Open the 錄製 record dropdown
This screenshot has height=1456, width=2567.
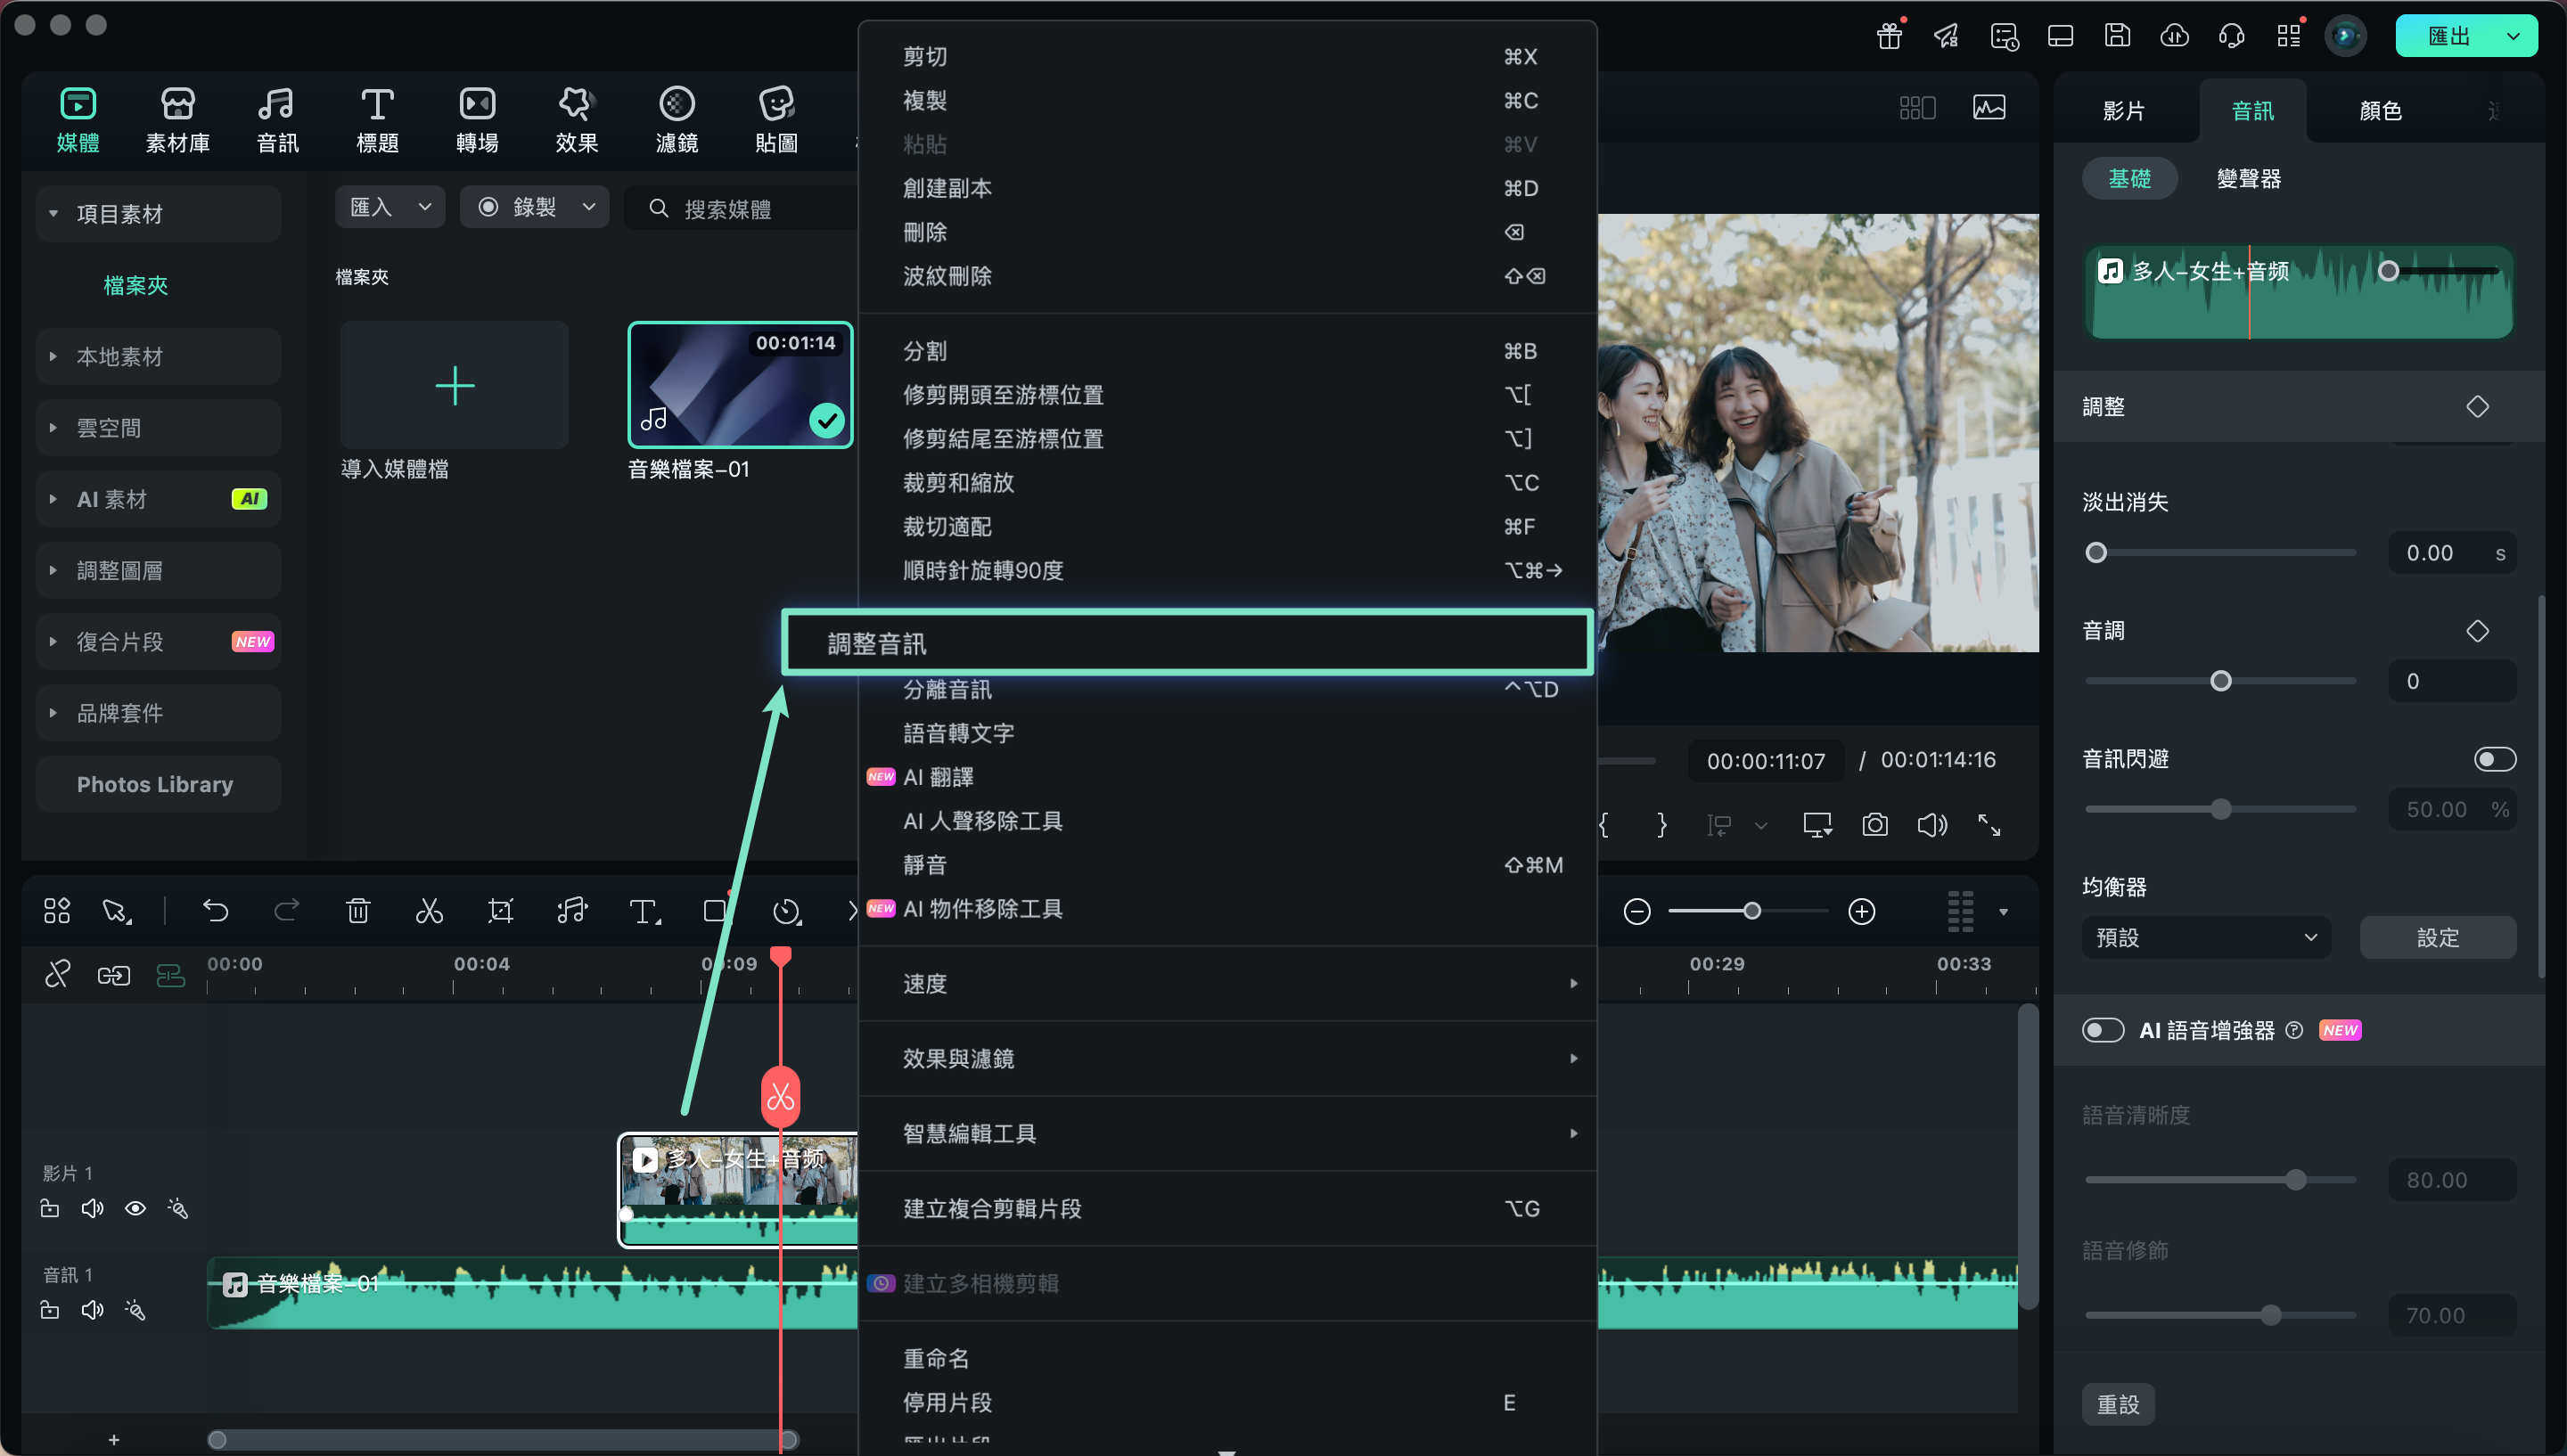[535, 207]
